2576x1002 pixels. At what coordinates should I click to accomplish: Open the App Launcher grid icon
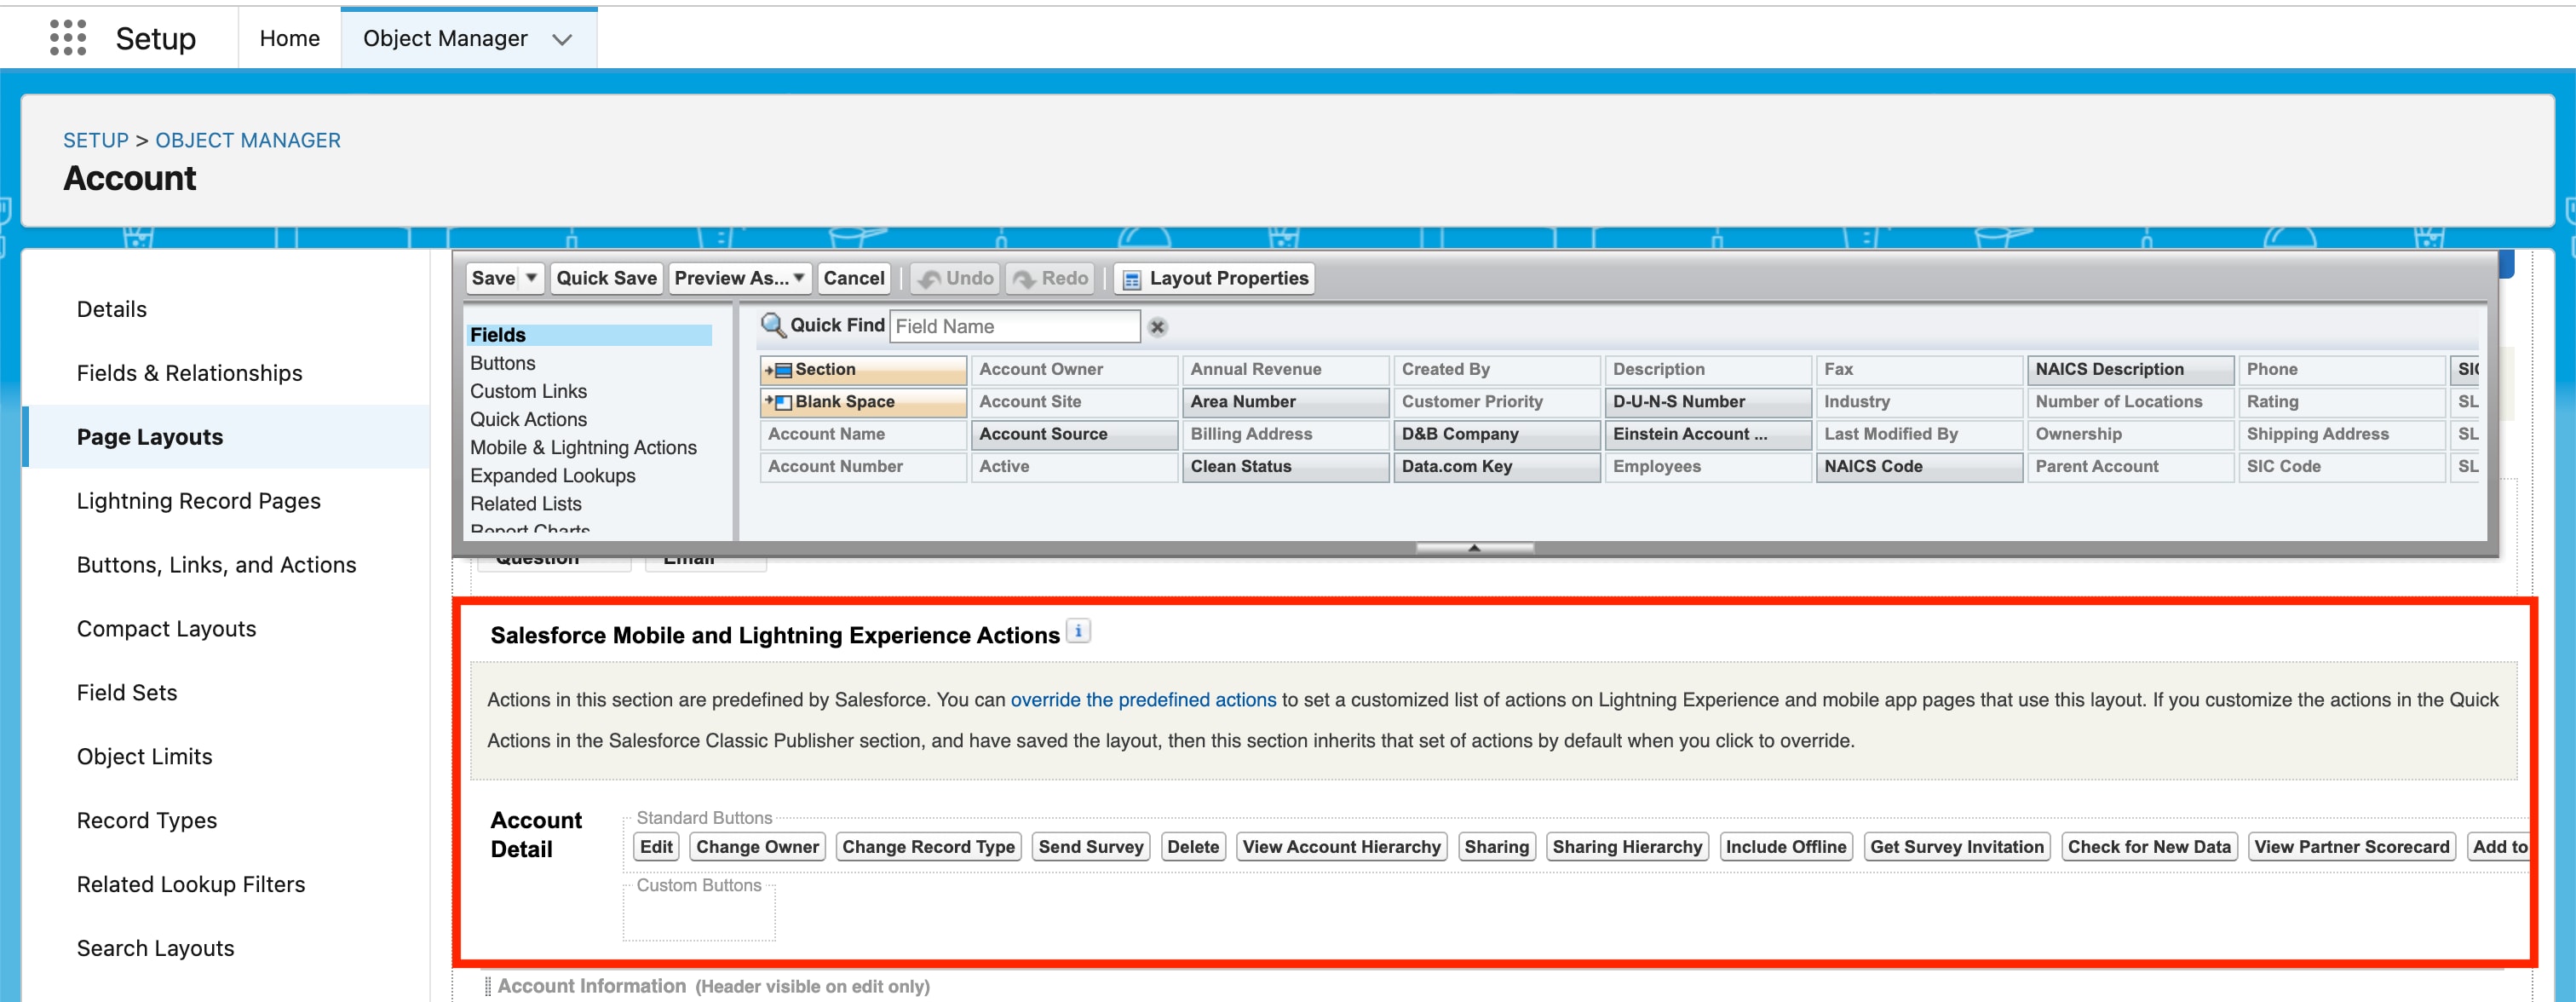click(x=68, y=38)
